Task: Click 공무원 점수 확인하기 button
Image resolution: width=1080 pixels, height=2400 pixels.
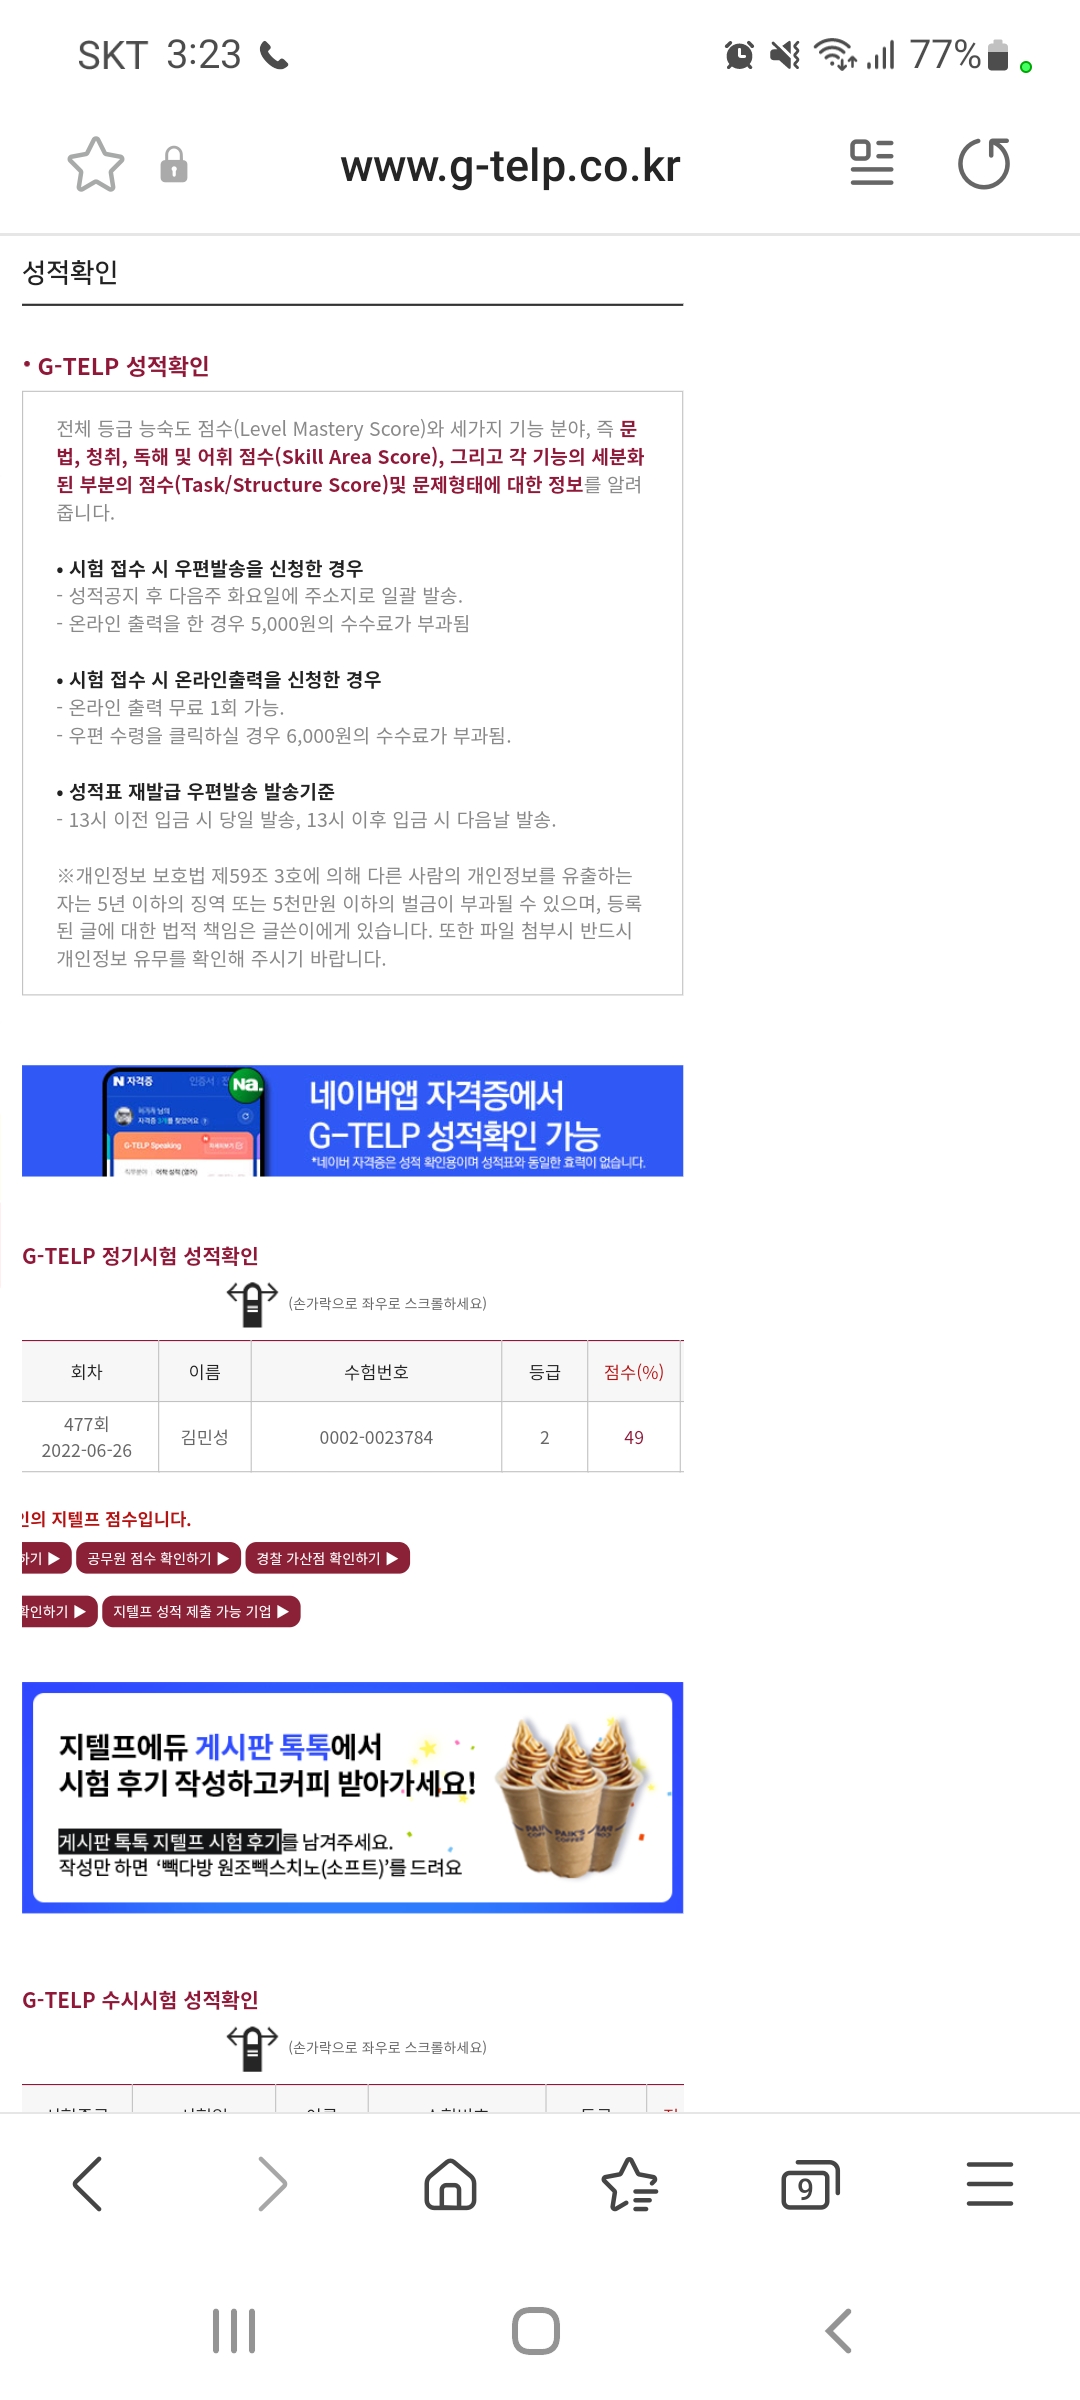Action: [x=158, y=1558]
